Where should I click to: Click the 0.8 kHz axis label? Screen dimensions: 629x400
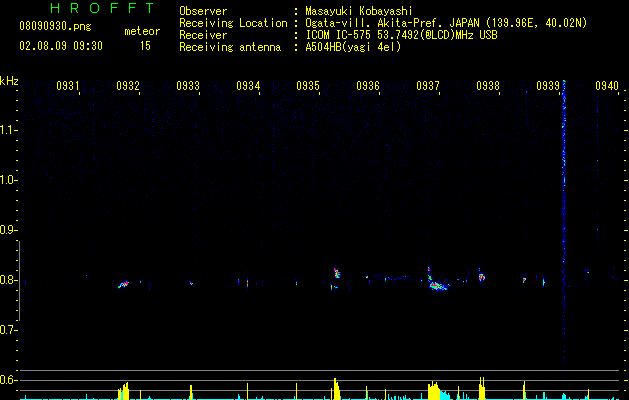tap(8, 280)
